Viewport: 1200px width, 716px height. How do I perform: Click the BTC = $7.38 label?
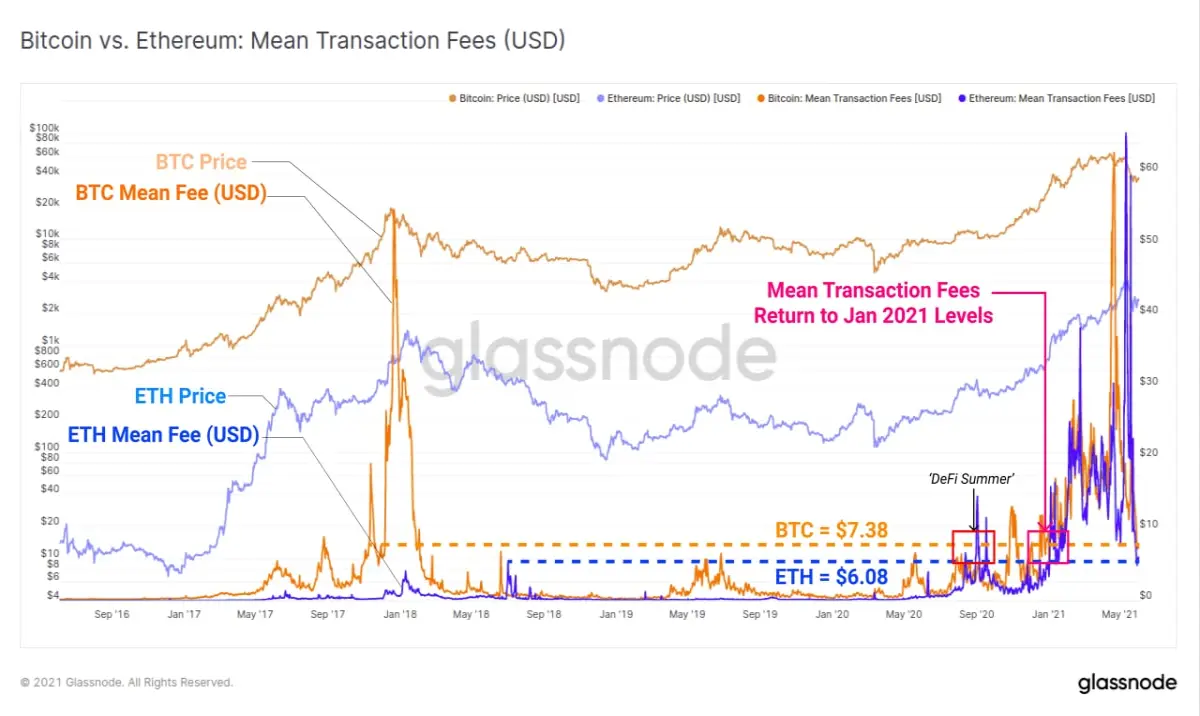(831, 530)
